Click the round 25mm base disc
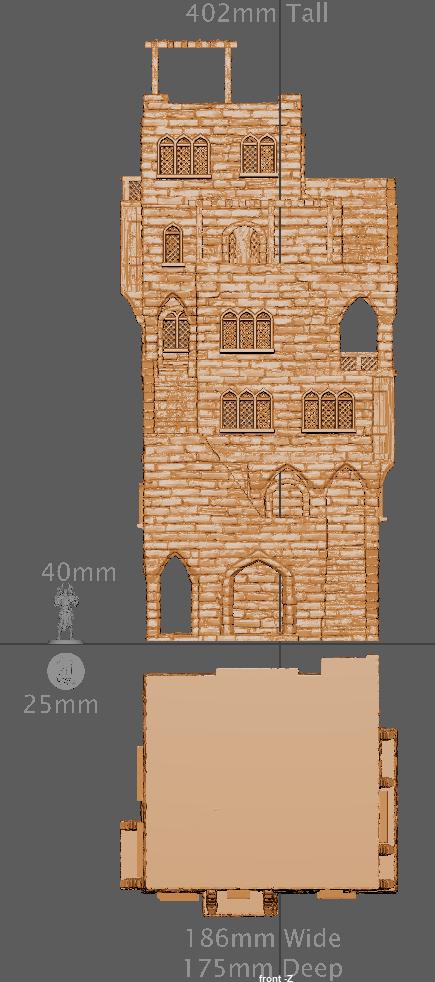The image size is (435, 982). click(65, 671)
